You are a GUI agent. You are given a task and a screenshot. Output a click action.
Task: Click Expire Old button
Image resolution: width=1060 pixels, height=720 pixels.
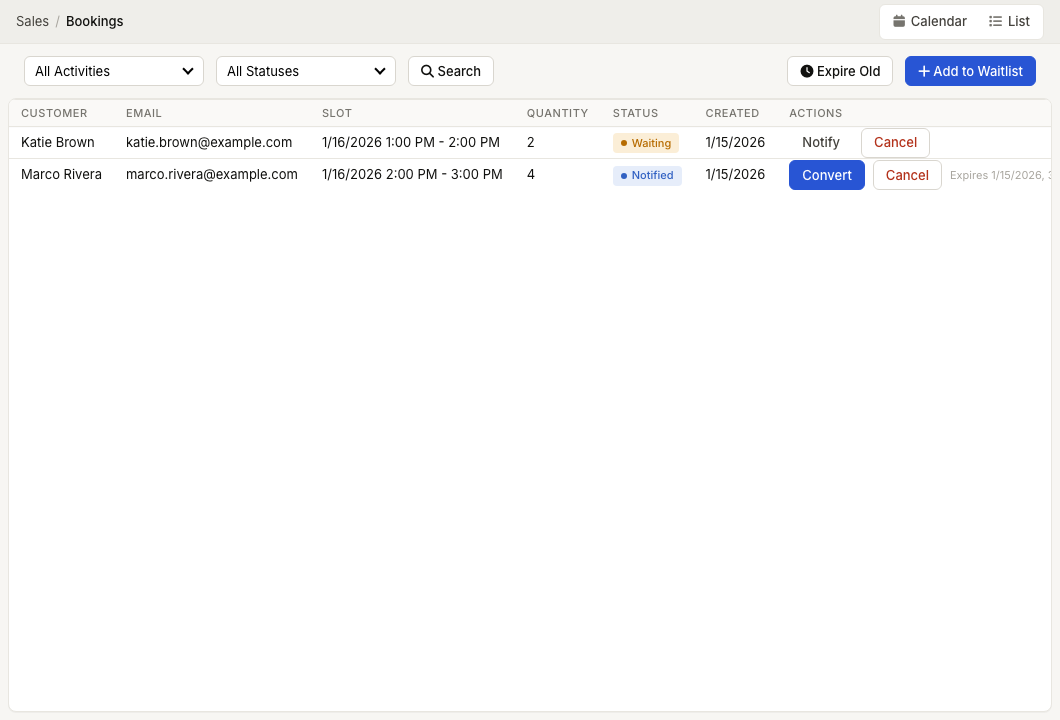840,71
